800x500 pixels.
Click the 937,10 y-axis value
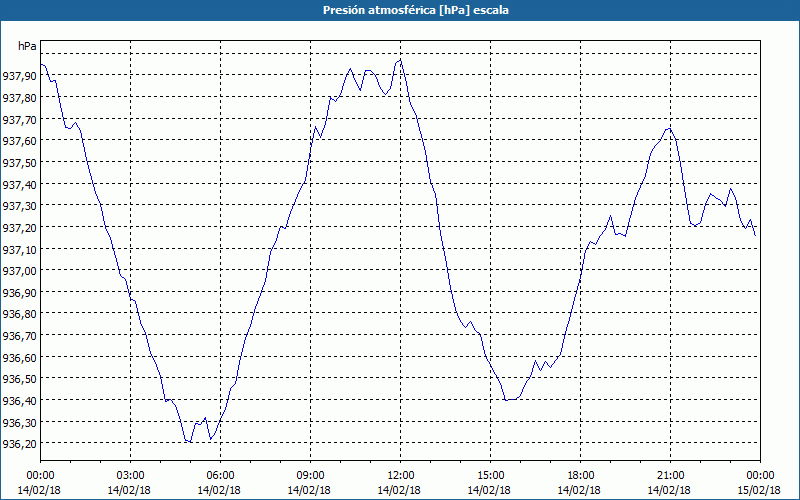pos(19,249)
